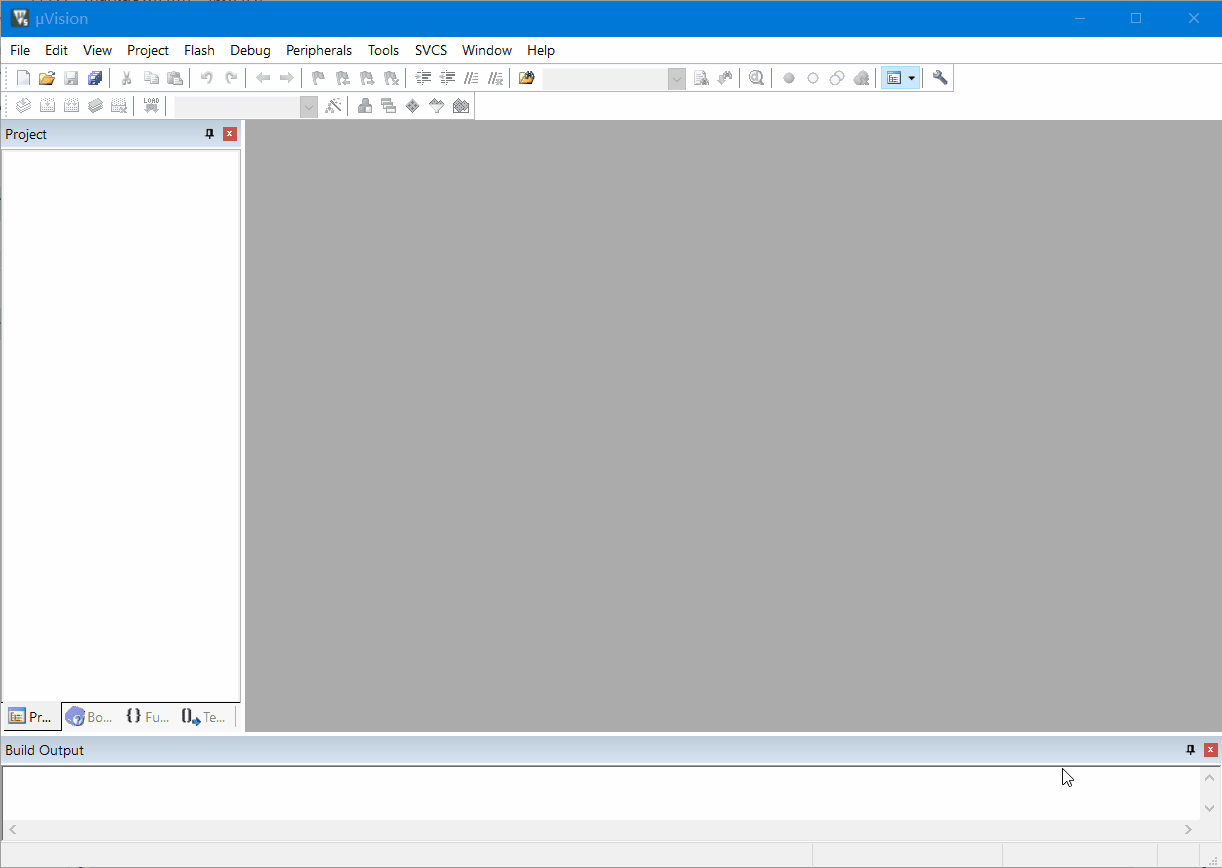Open the File menu
The image size is (1222, 868).
click(20, 50)
